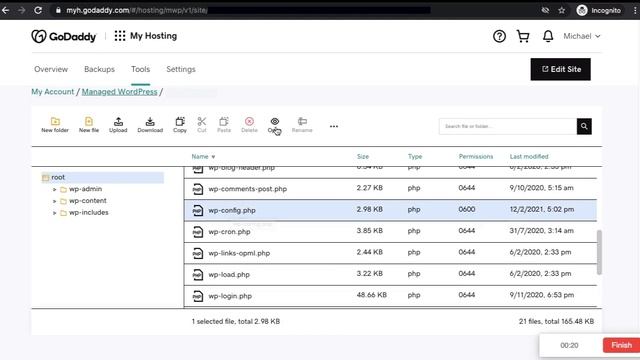Viewport: 640px width, 360px height.
Task: Select the wp-cron.php file name
Action: (x=229, y=231)
